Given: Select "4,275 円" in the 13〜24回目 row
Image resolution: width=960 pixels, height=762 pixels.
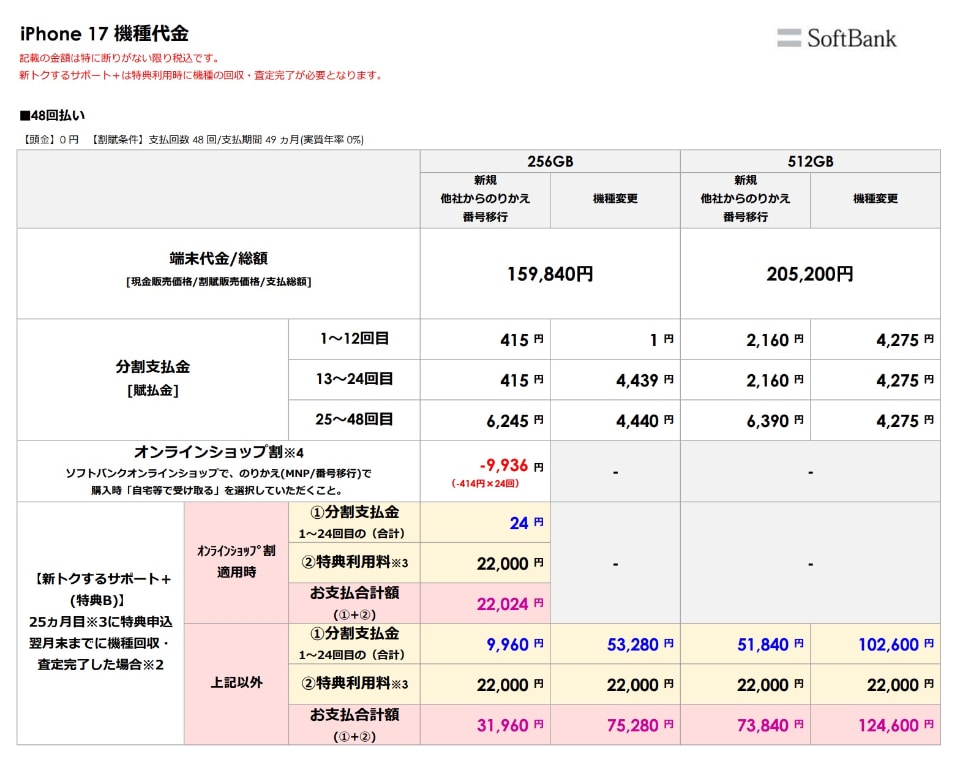Looking at the screenshot, I should coord(905,380).
